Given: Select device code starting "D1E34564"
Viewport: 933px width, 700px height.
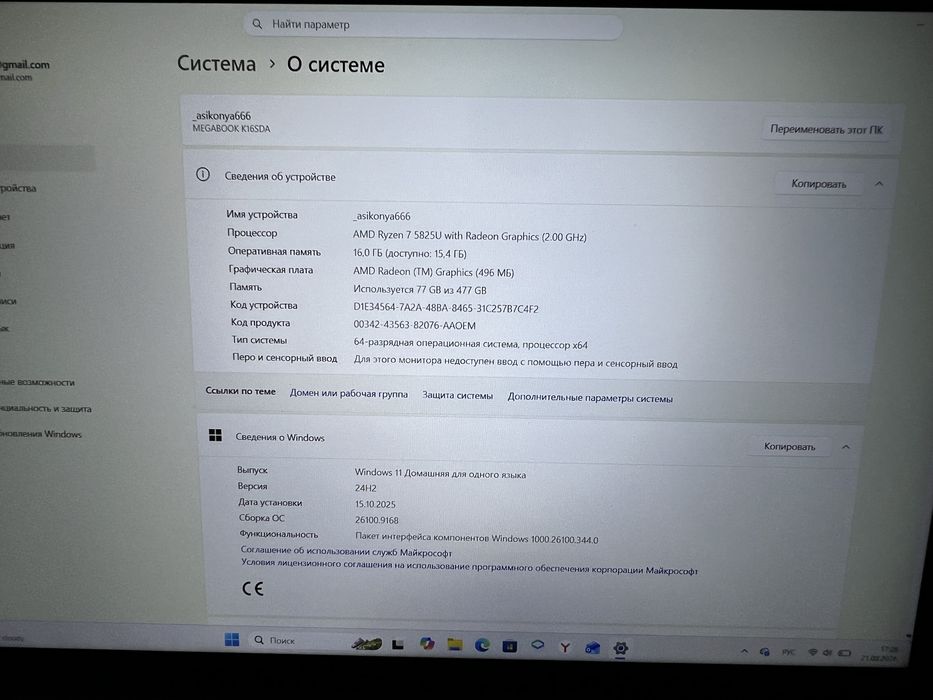Looking at the screenshot, I should (x=446, y=308).
